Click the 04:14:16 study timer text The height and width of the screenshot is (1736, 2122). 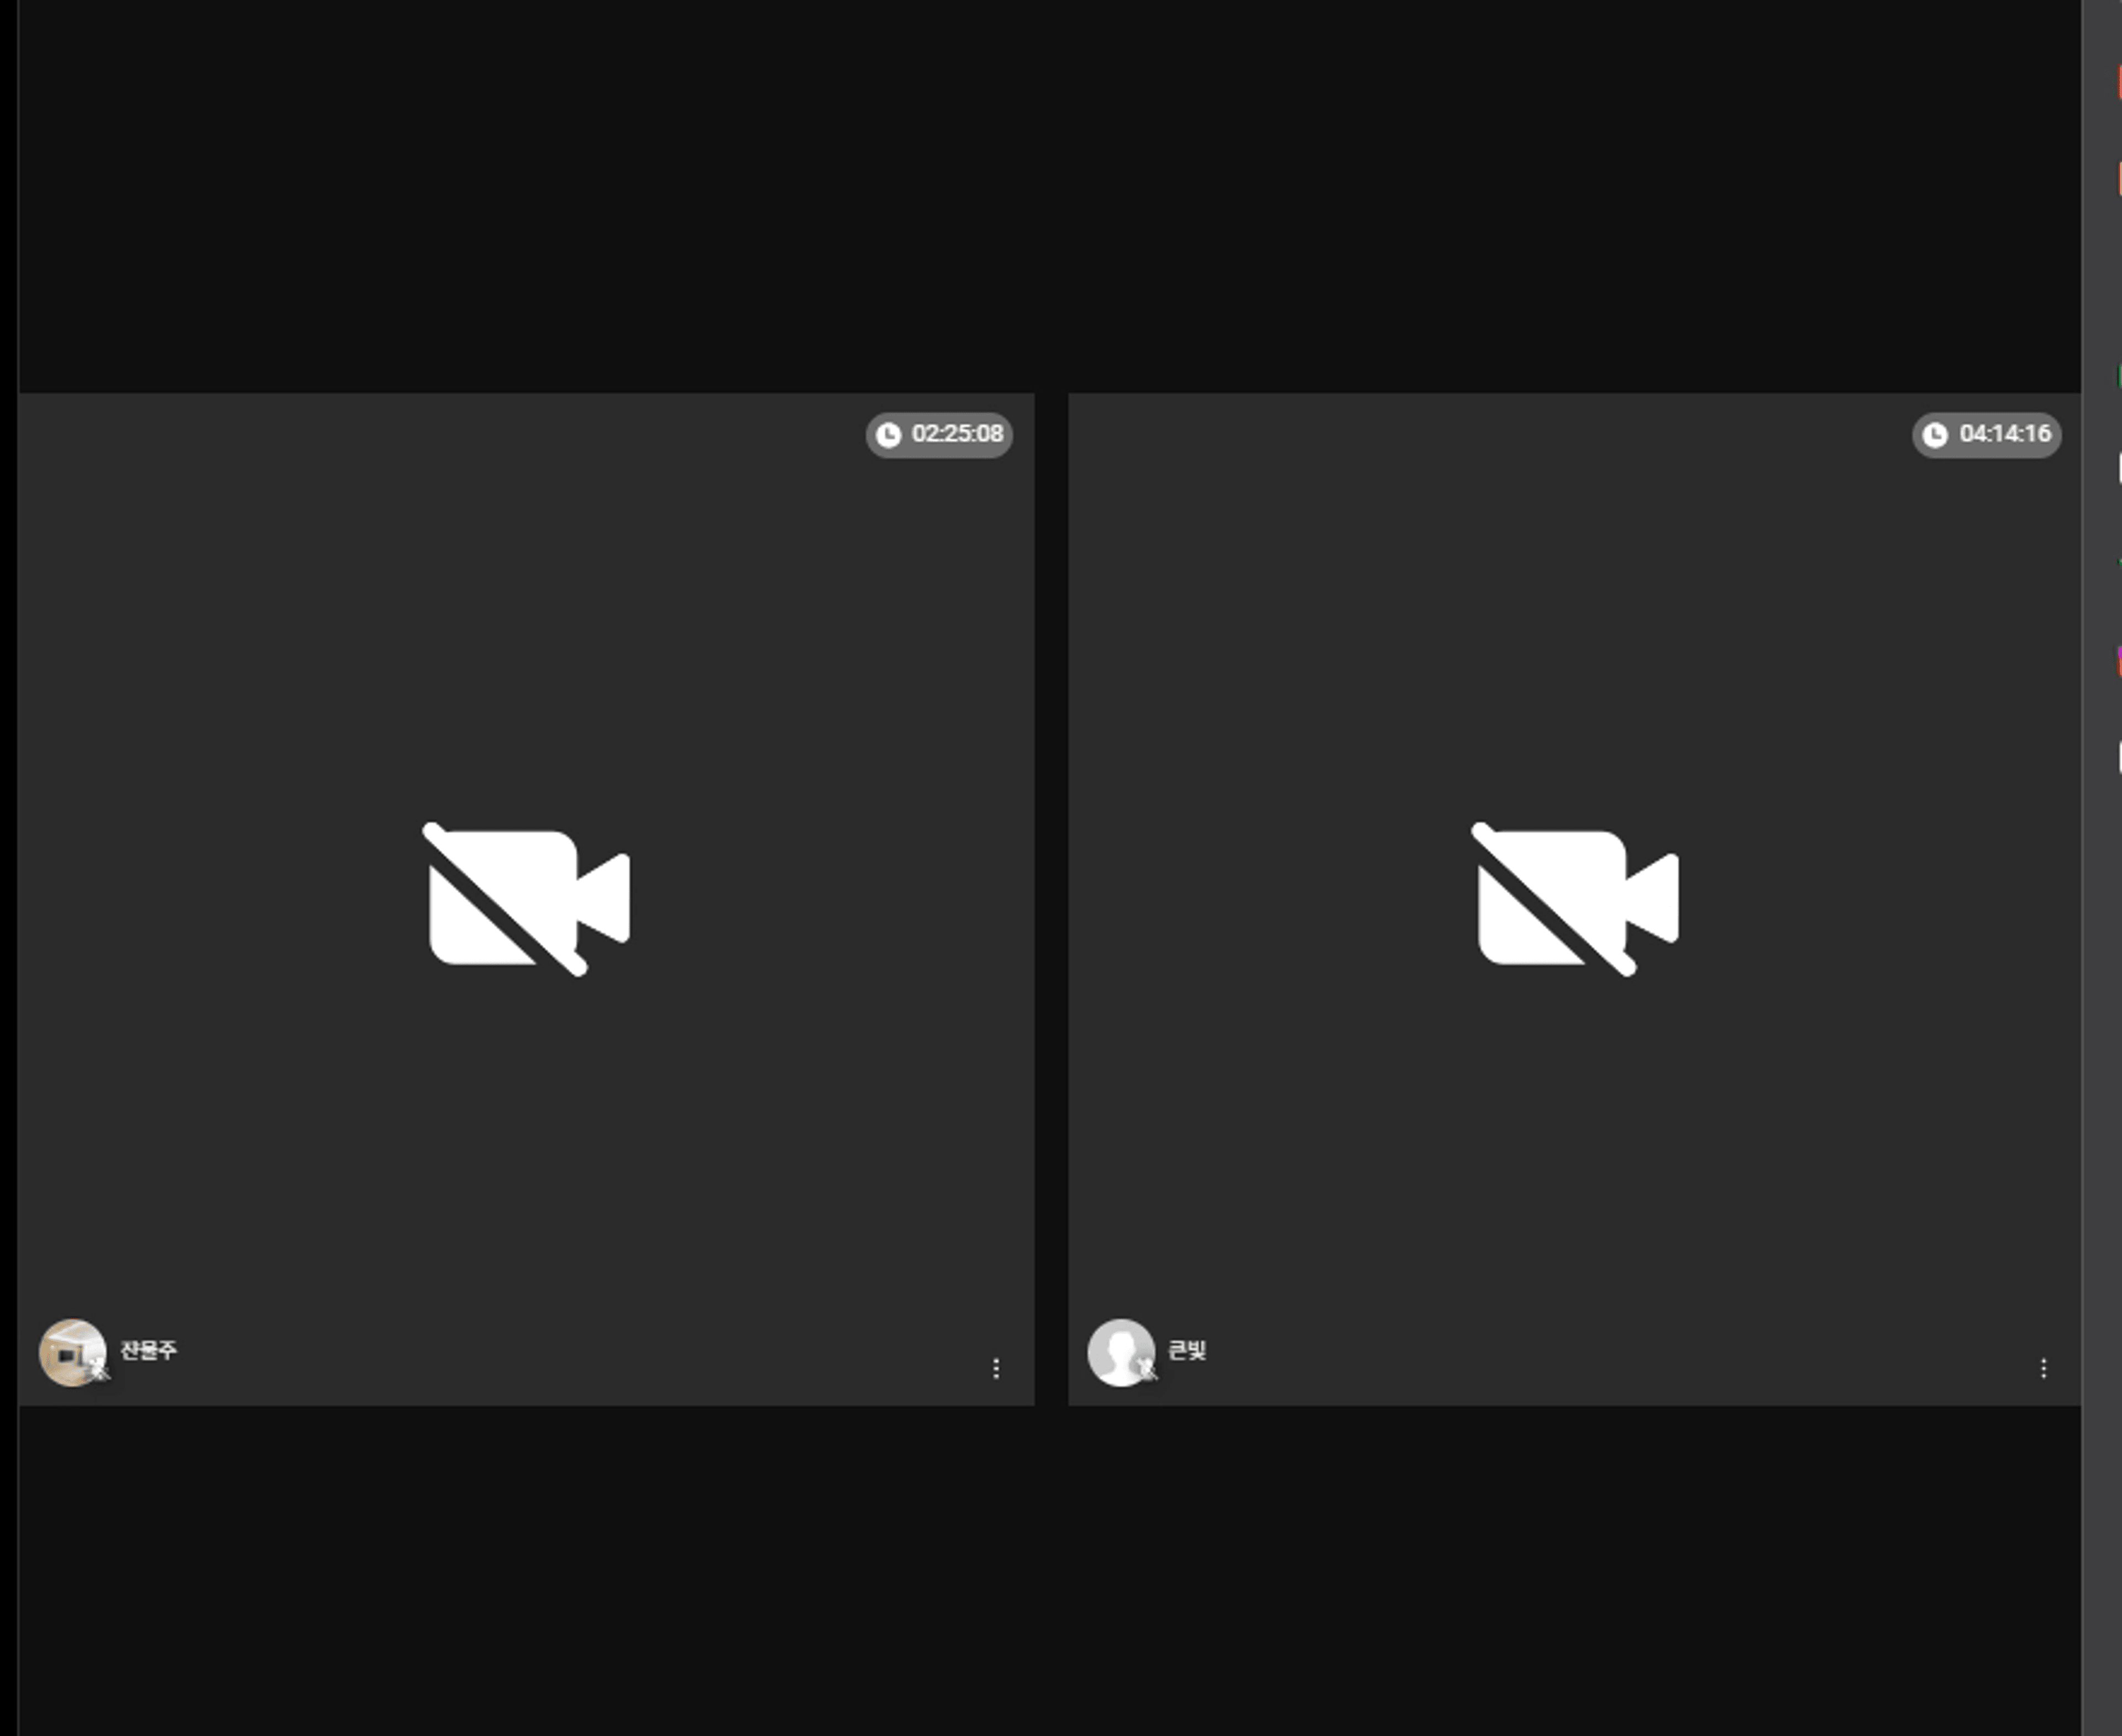(2005, 434)
